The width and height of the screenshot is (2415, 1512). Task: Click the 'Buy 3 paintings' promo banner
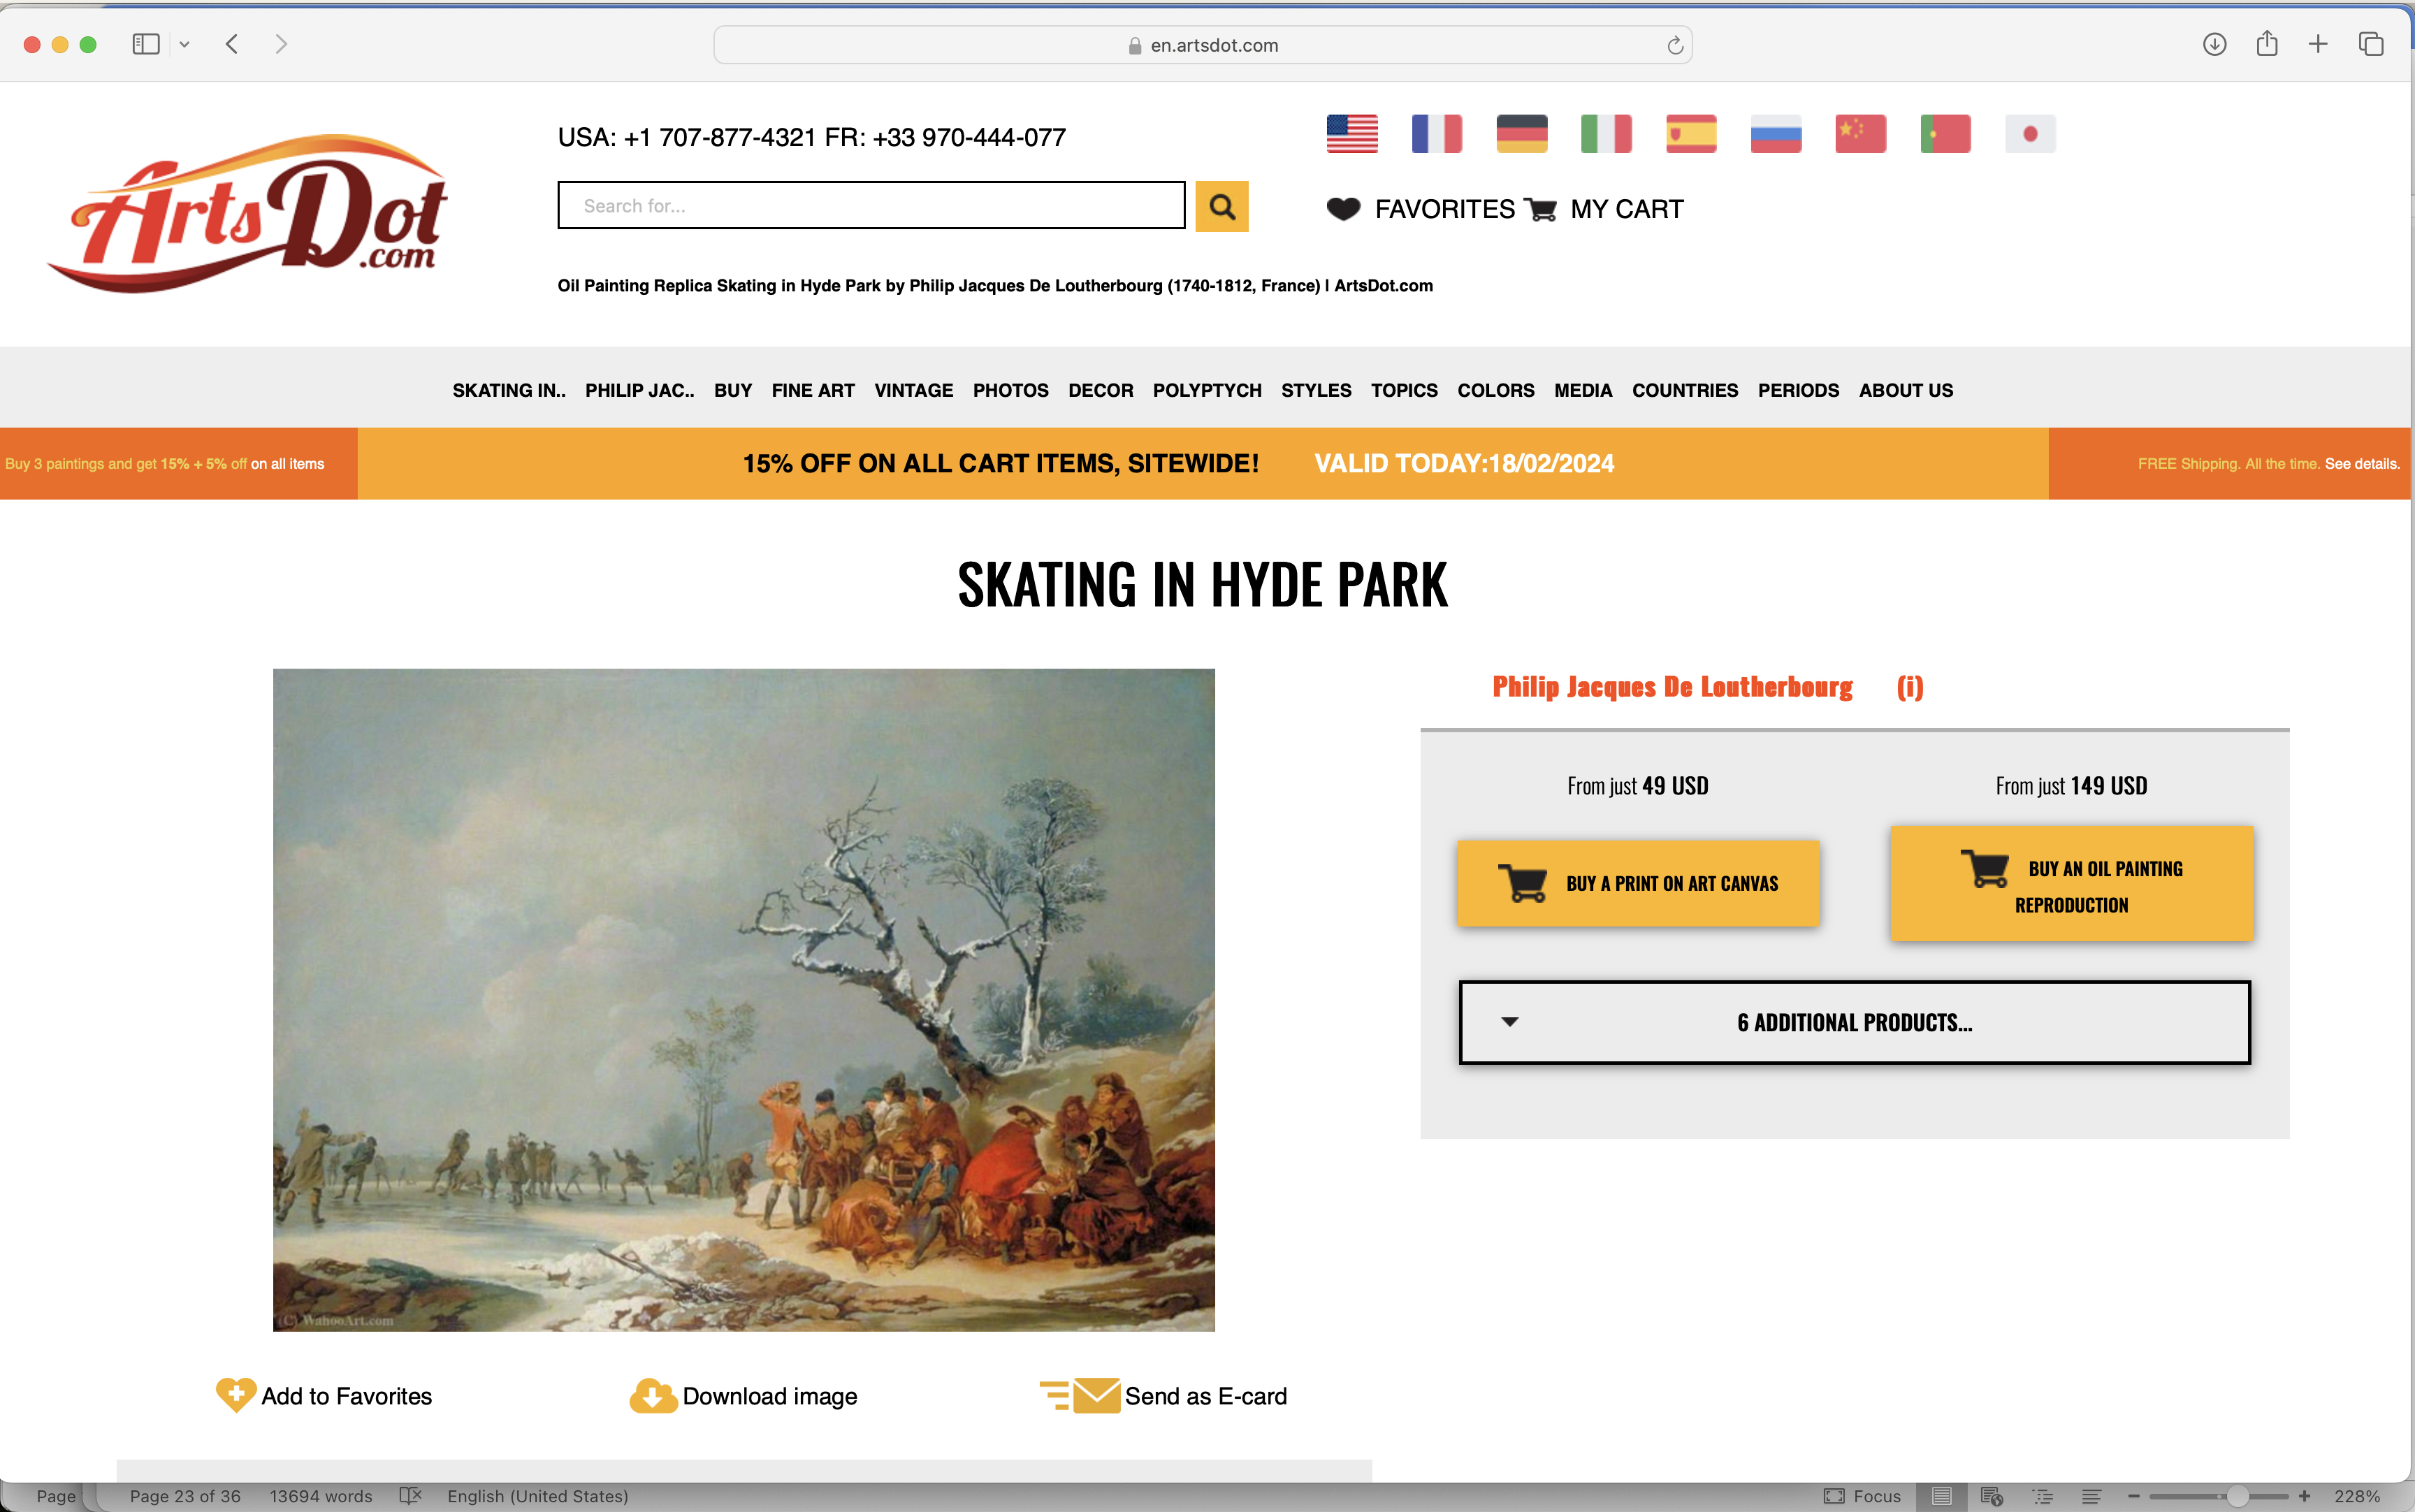click(x=178, y=464)
